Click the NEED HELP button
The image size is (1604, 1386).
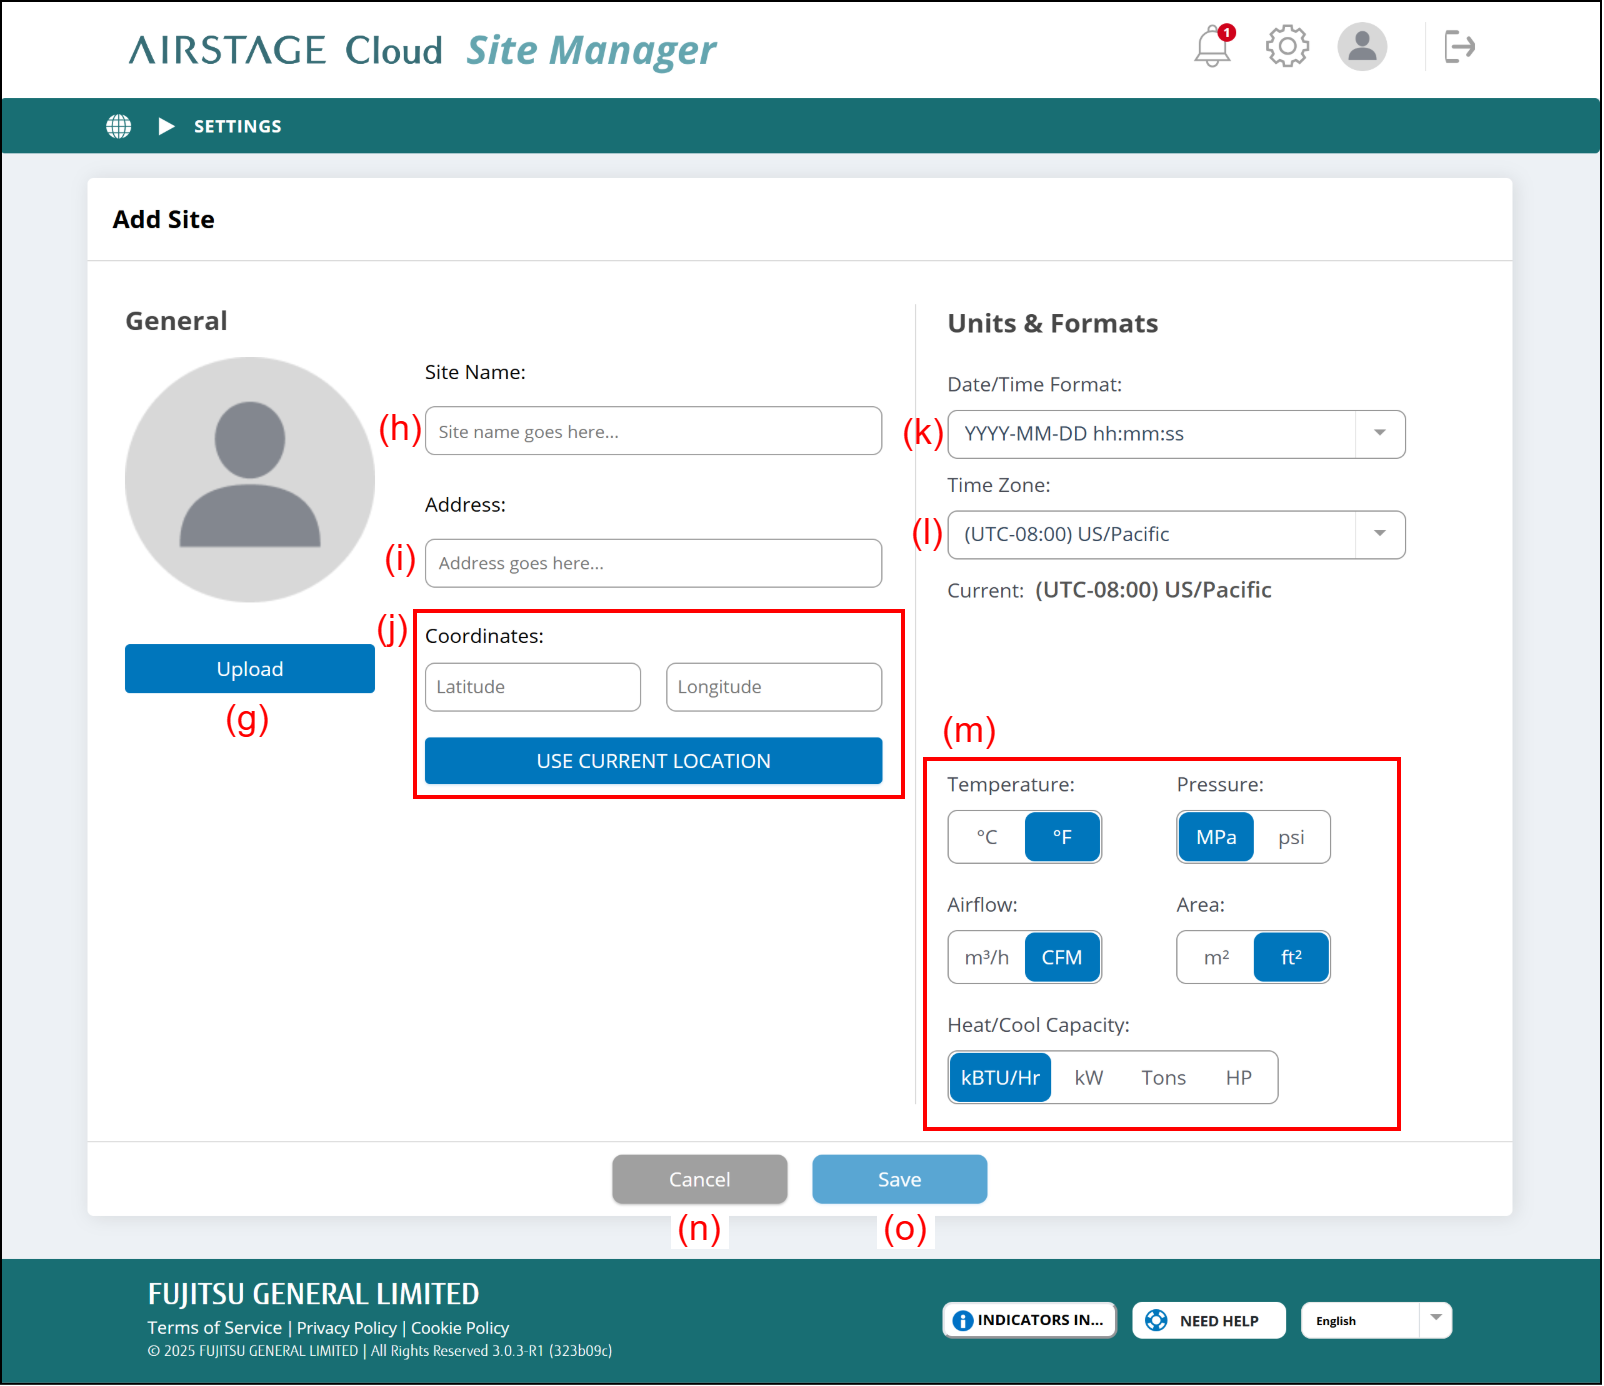point(1208,1320)
